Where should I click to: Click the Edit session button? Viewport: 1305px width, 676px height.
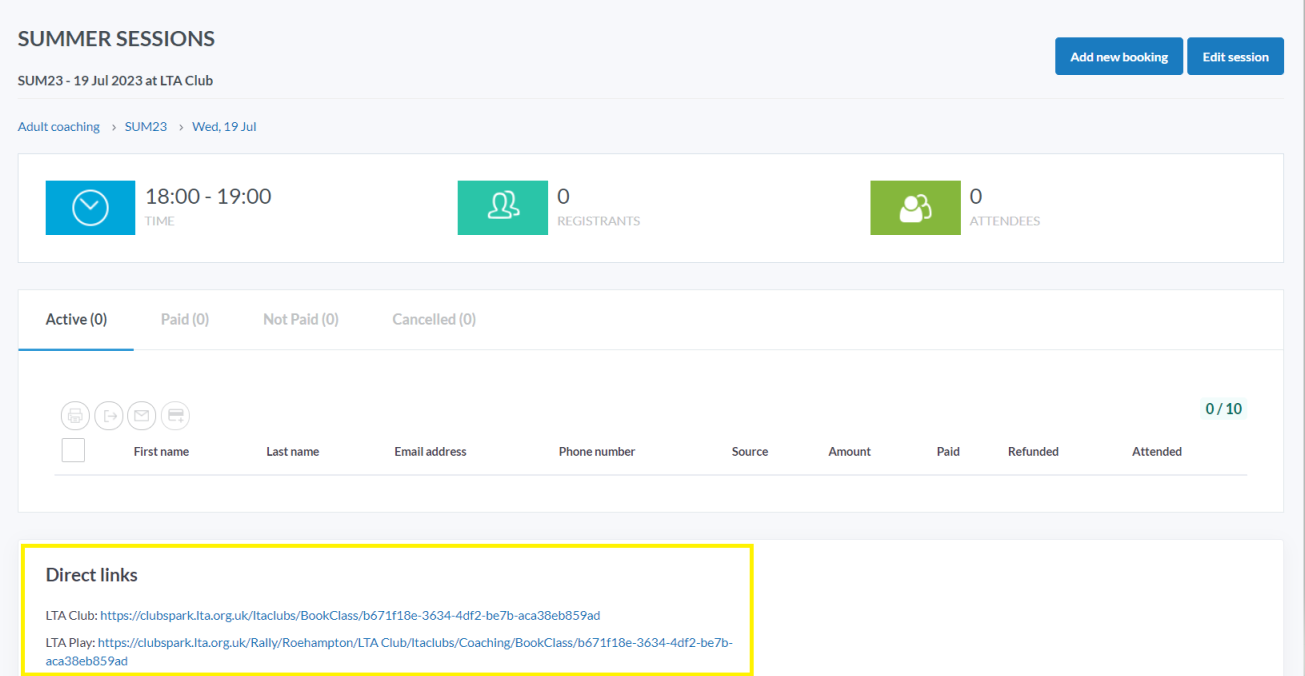1235,57
